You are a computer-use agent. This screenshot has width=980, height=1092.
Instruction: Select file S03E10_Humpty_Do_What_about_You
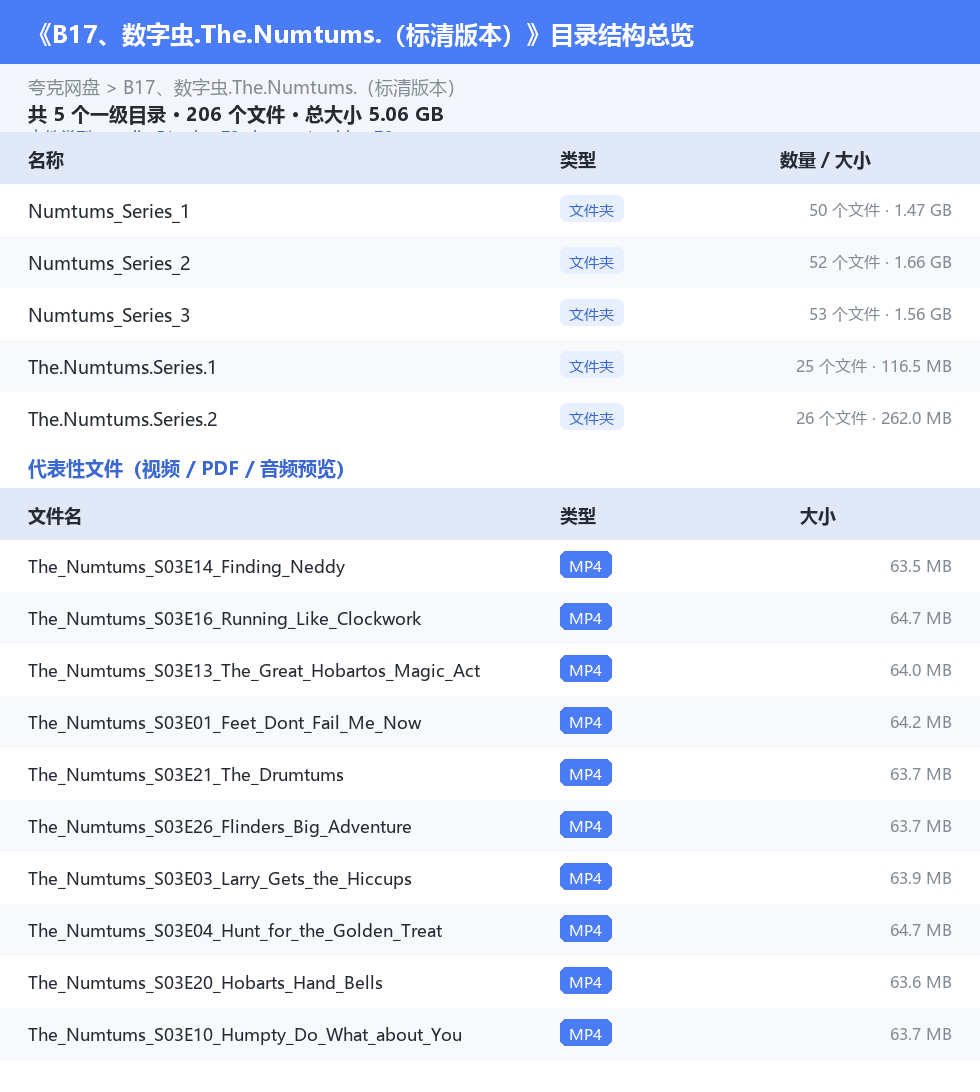[x=245, y=1035]
